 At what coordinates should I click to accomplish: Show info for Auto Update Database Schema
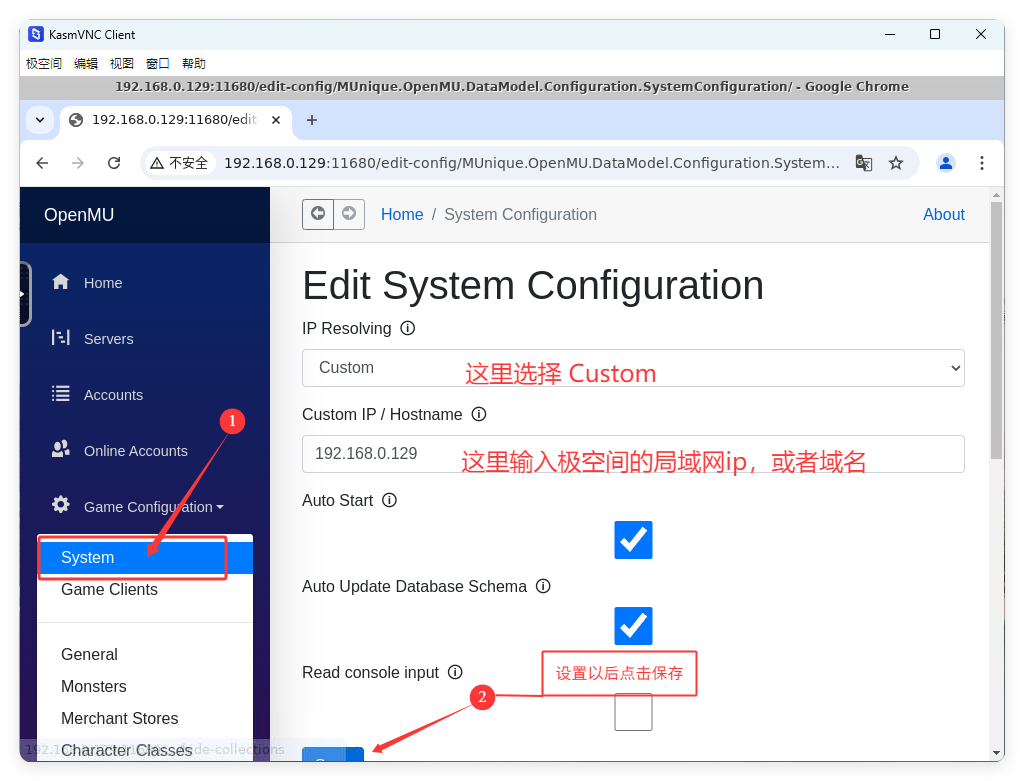pyautogui.click(x=543, y=586)
